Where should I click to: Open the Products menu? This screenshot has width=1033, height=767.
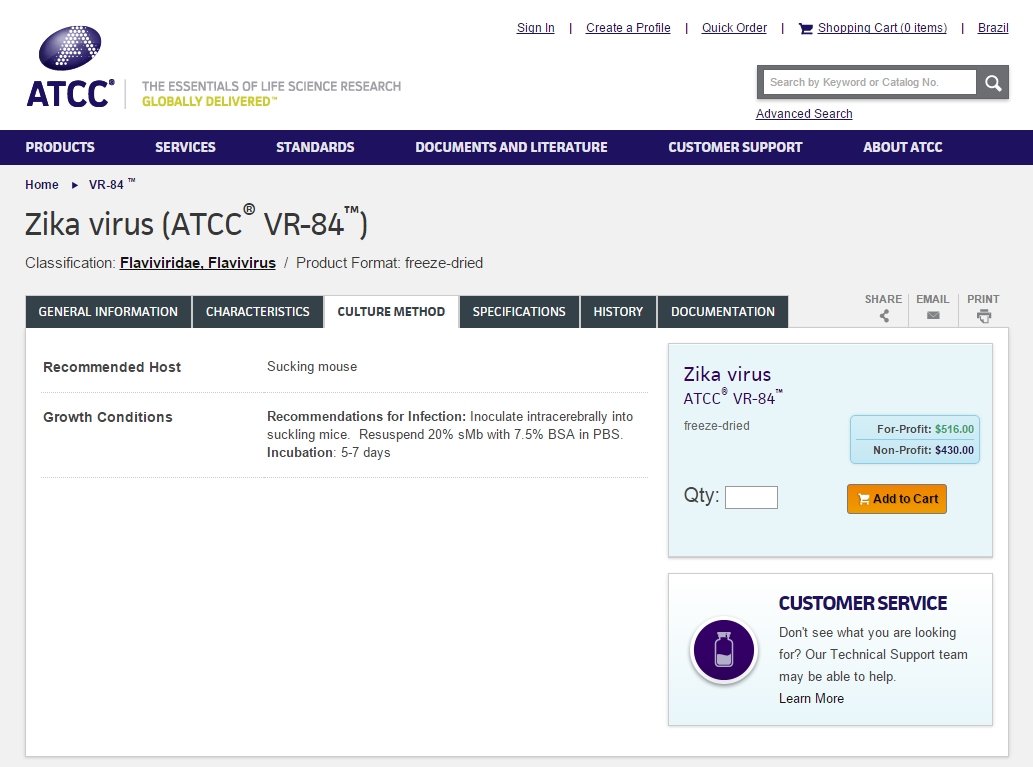click(x=60, y=148)
